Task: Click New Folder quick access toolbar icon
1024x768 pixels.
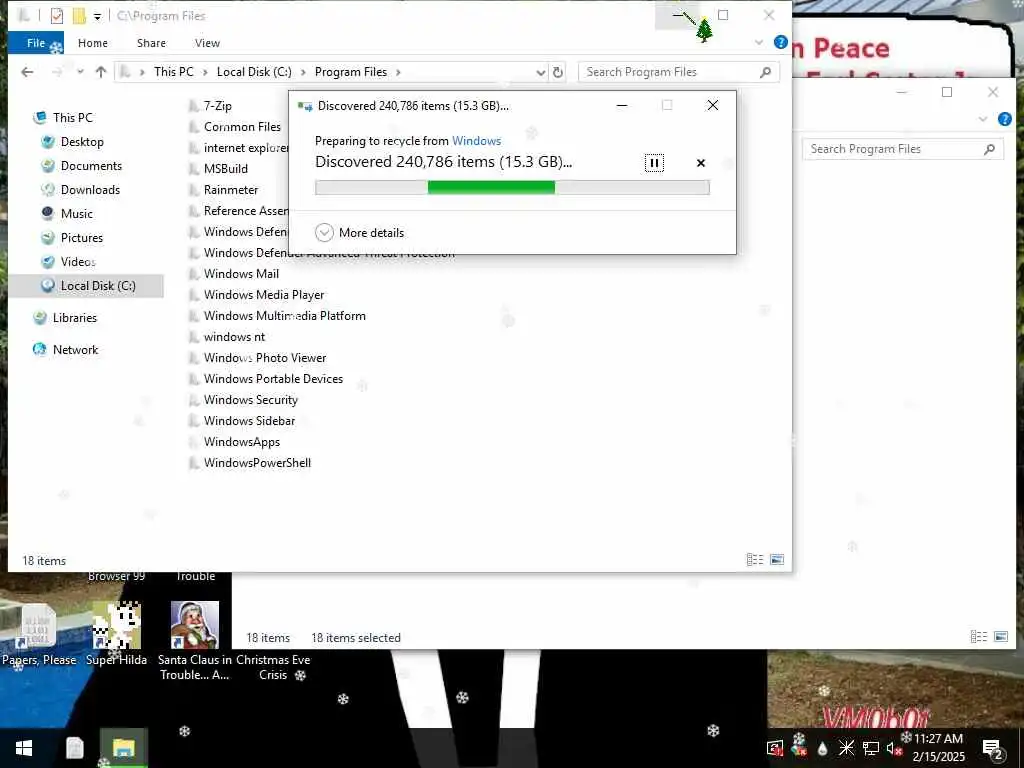Action: point(79,16)
